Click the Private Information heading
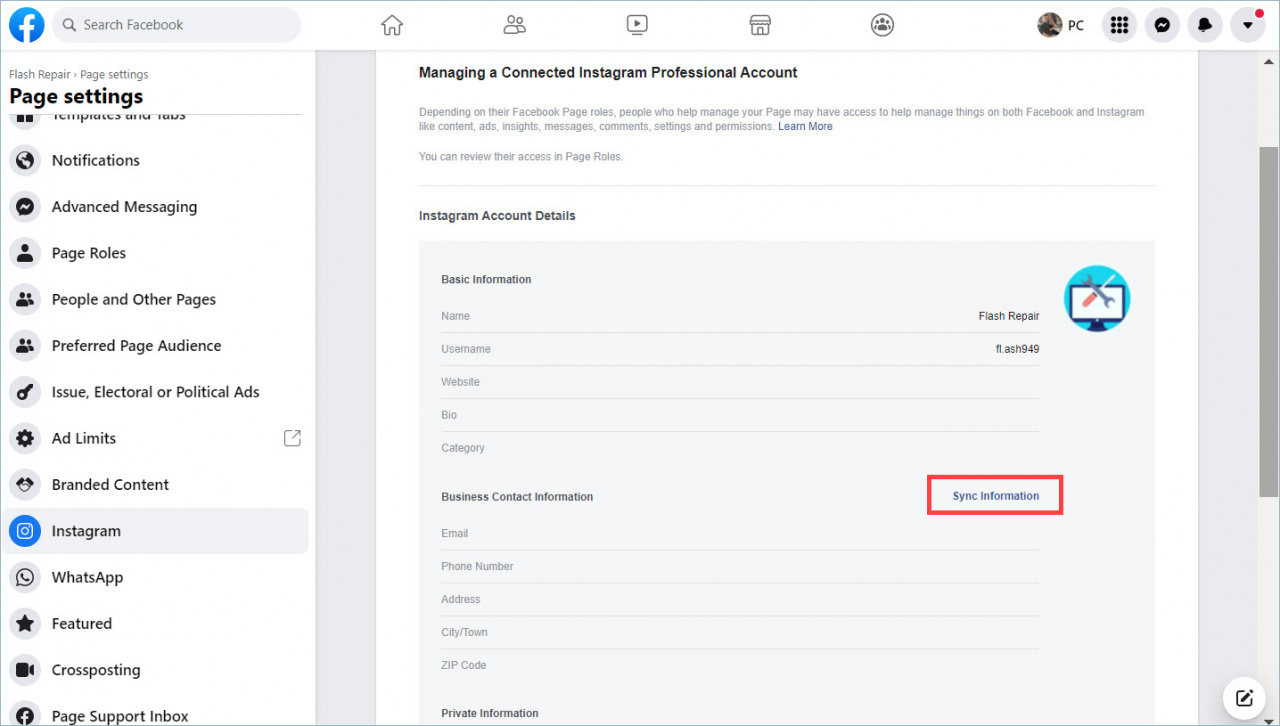 (490, 713)
